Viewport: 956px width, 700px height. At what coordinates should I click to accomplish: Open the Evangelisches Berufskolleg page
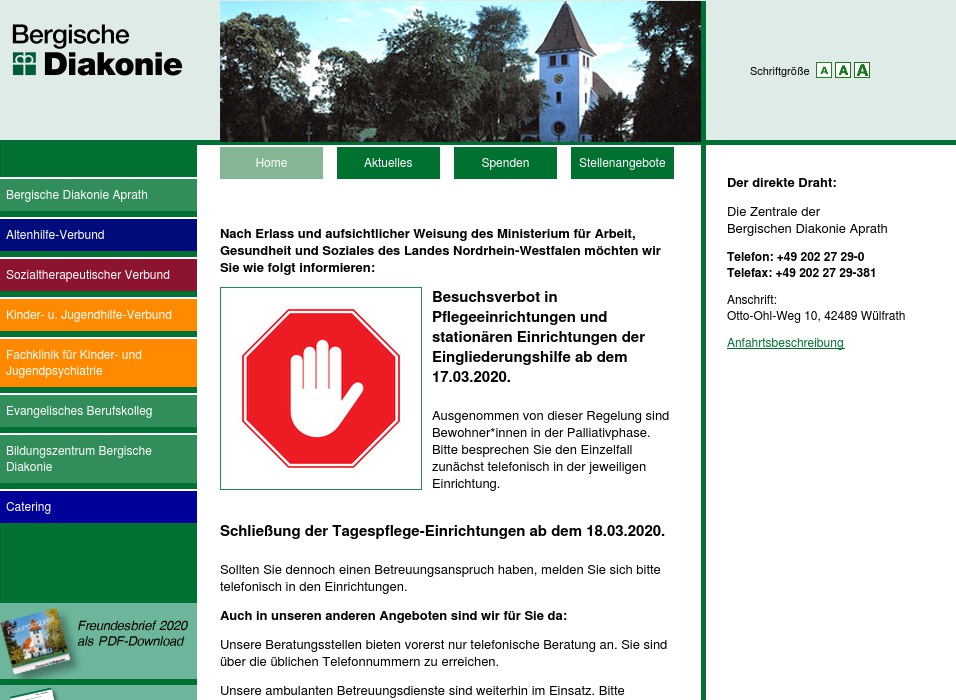[79, 411]
